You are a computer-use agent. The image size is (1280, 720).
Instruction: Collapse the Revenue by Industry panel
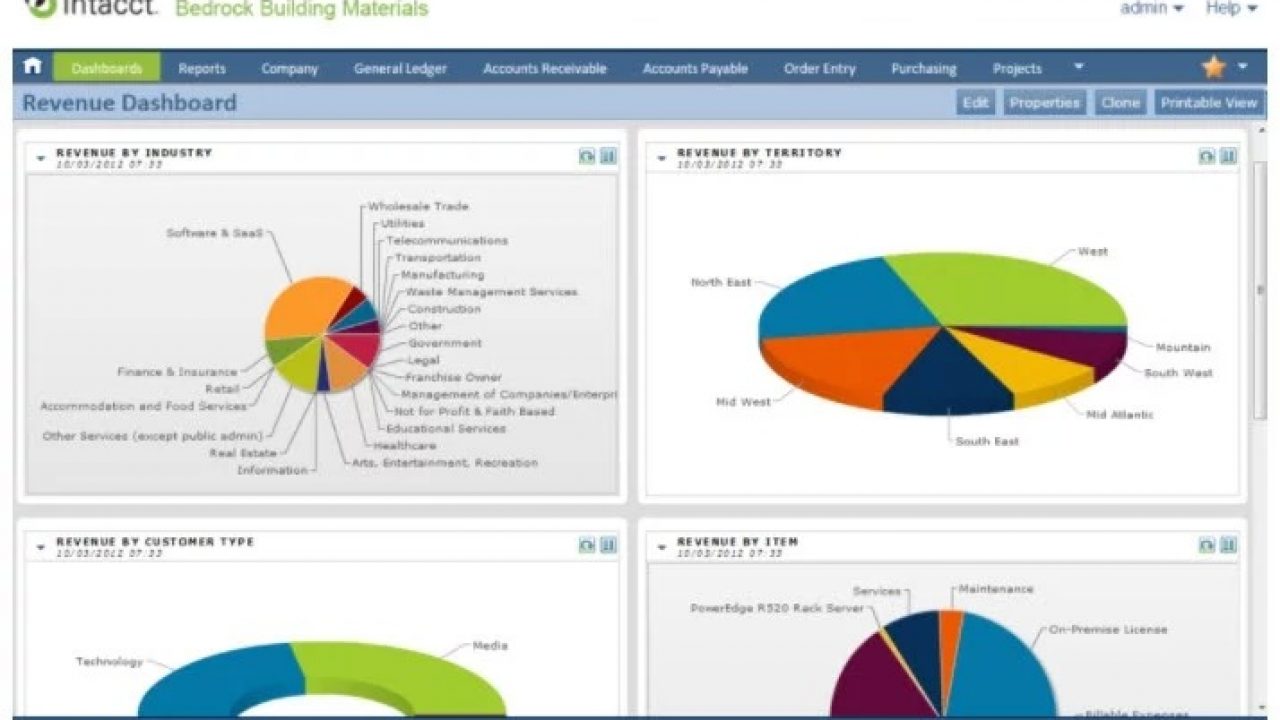(41, 158)
